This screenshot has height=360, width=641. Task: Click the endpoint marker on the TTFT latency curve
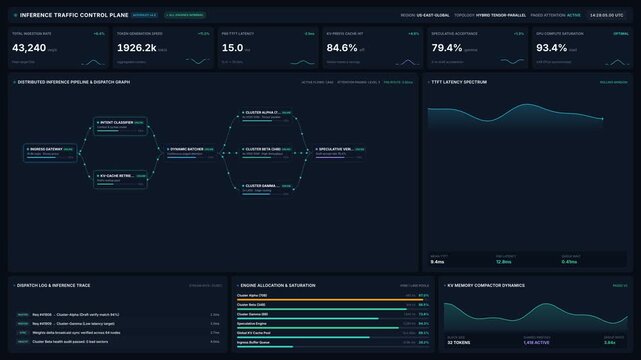click(603, 119)
